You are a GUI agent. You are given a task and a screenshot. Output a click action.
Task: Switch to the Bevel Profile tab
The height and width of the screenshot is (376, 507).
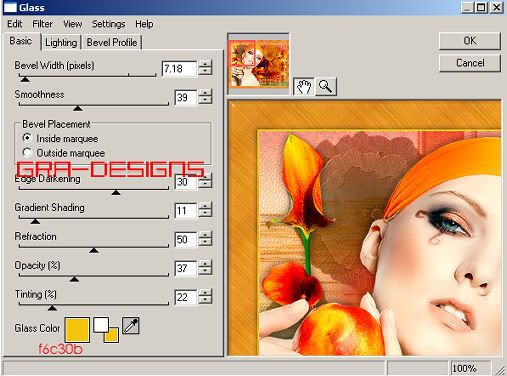coord(112,42)
